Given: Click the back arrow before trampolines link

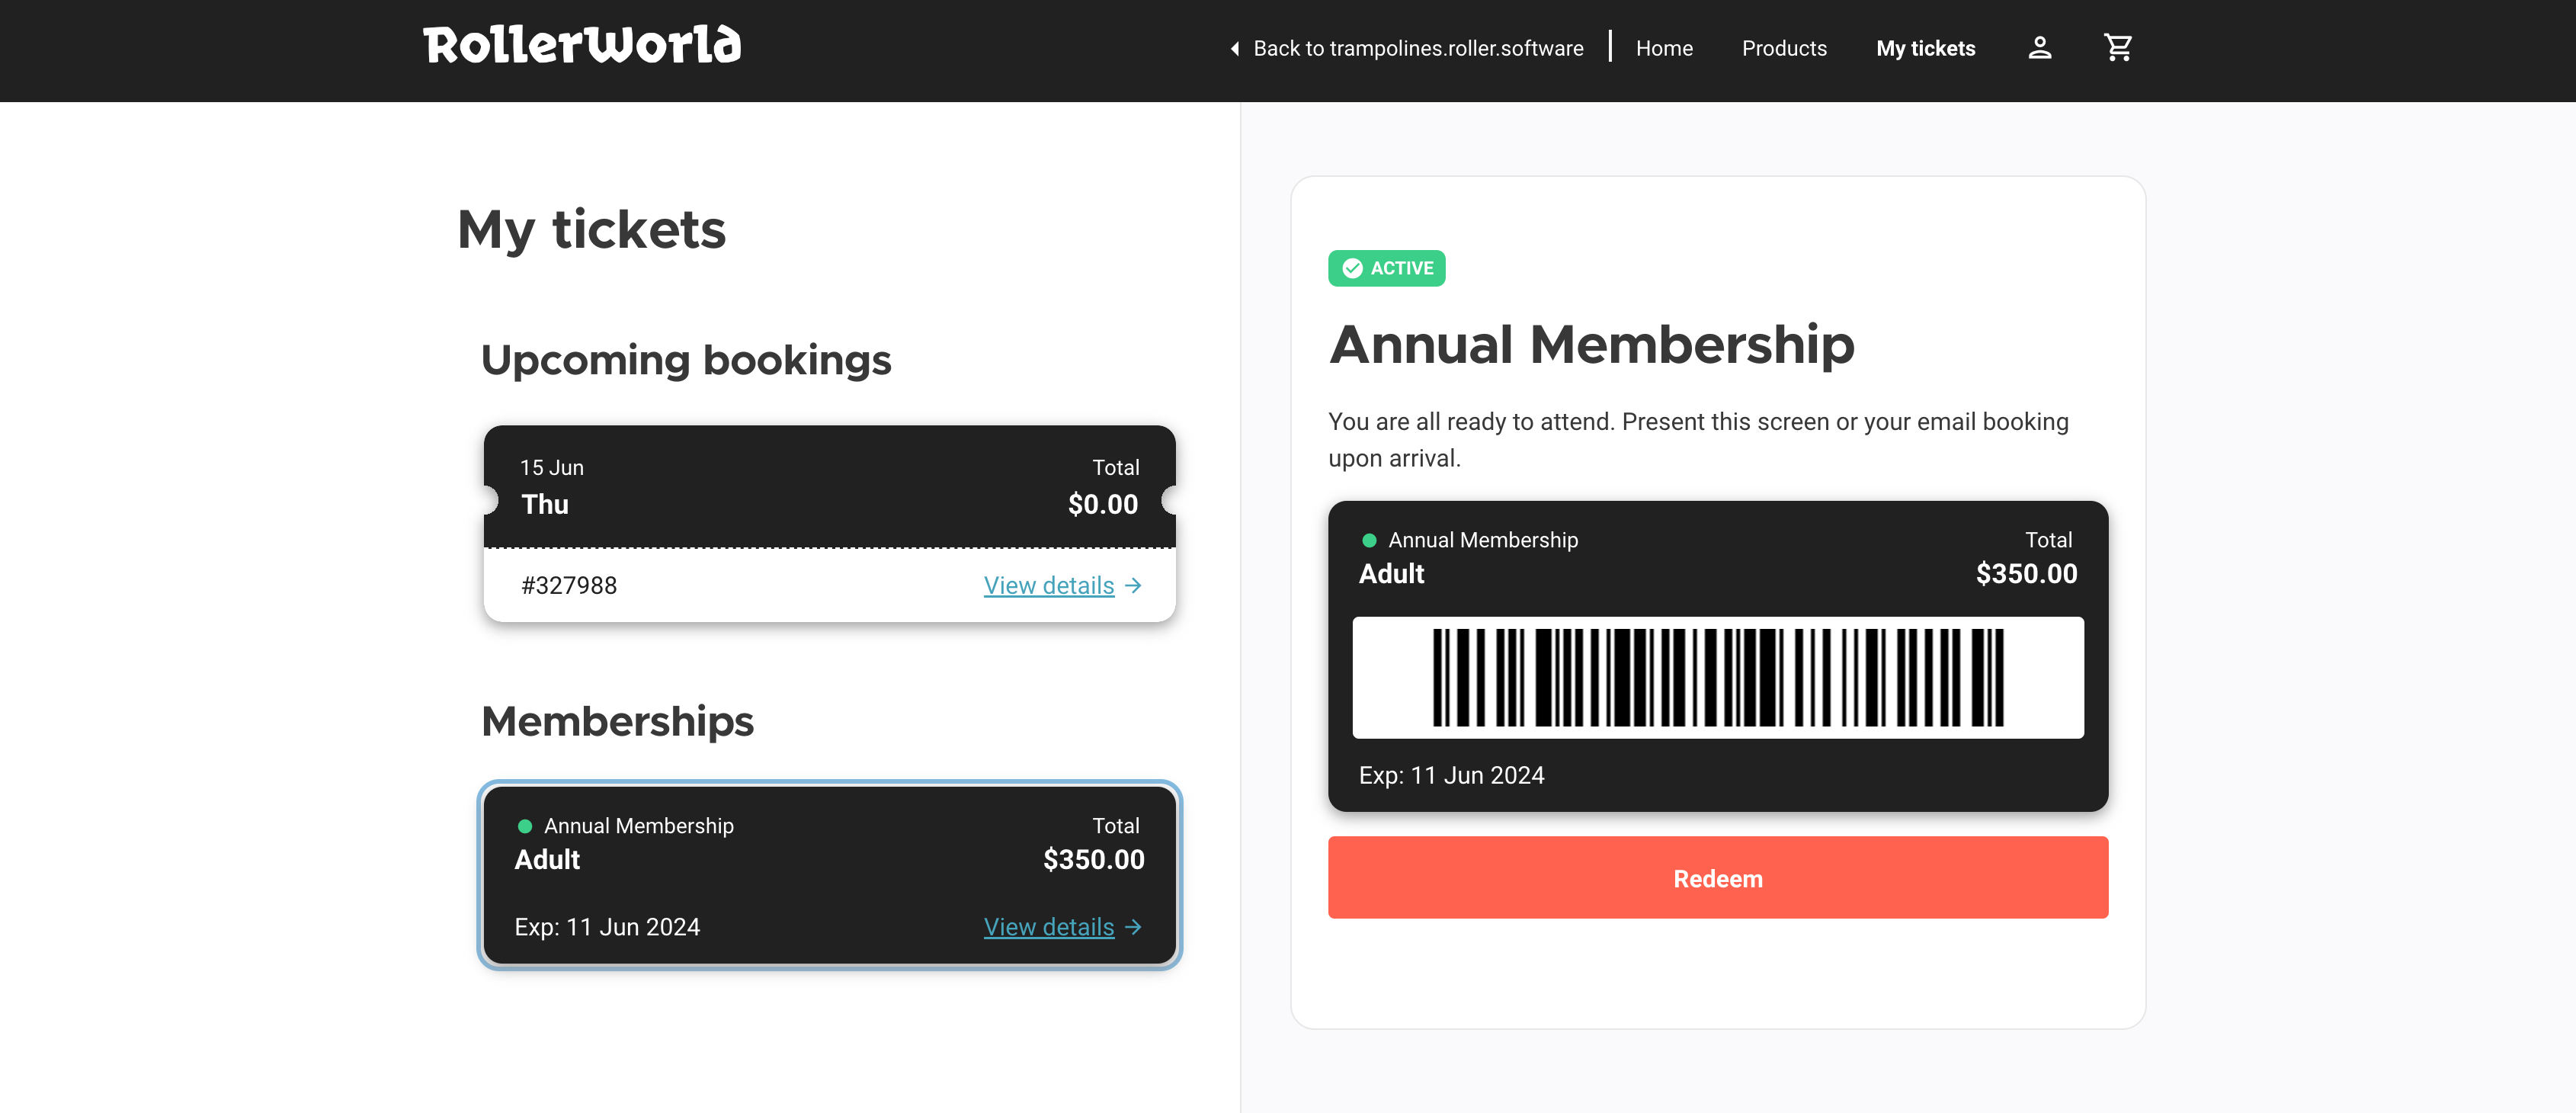Looking at the screenshot, I should [x=1235, y=49].
